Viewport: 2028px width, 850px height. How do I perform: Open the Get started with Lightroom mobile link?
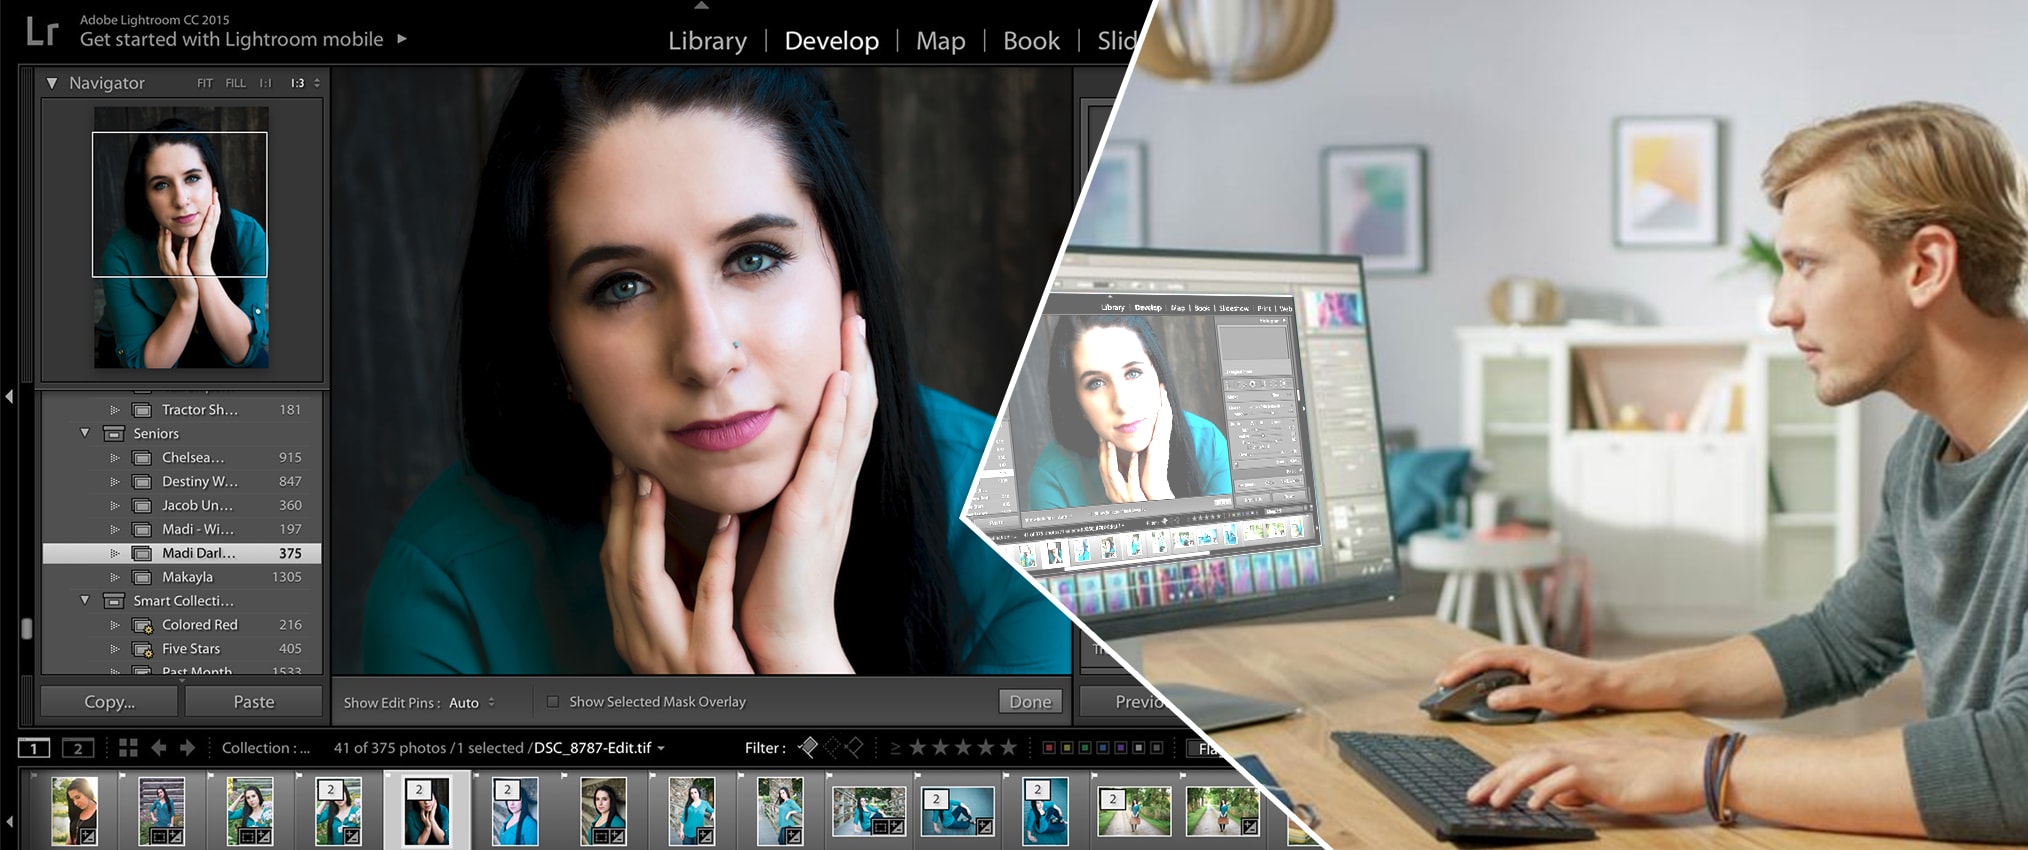(231, 39)
